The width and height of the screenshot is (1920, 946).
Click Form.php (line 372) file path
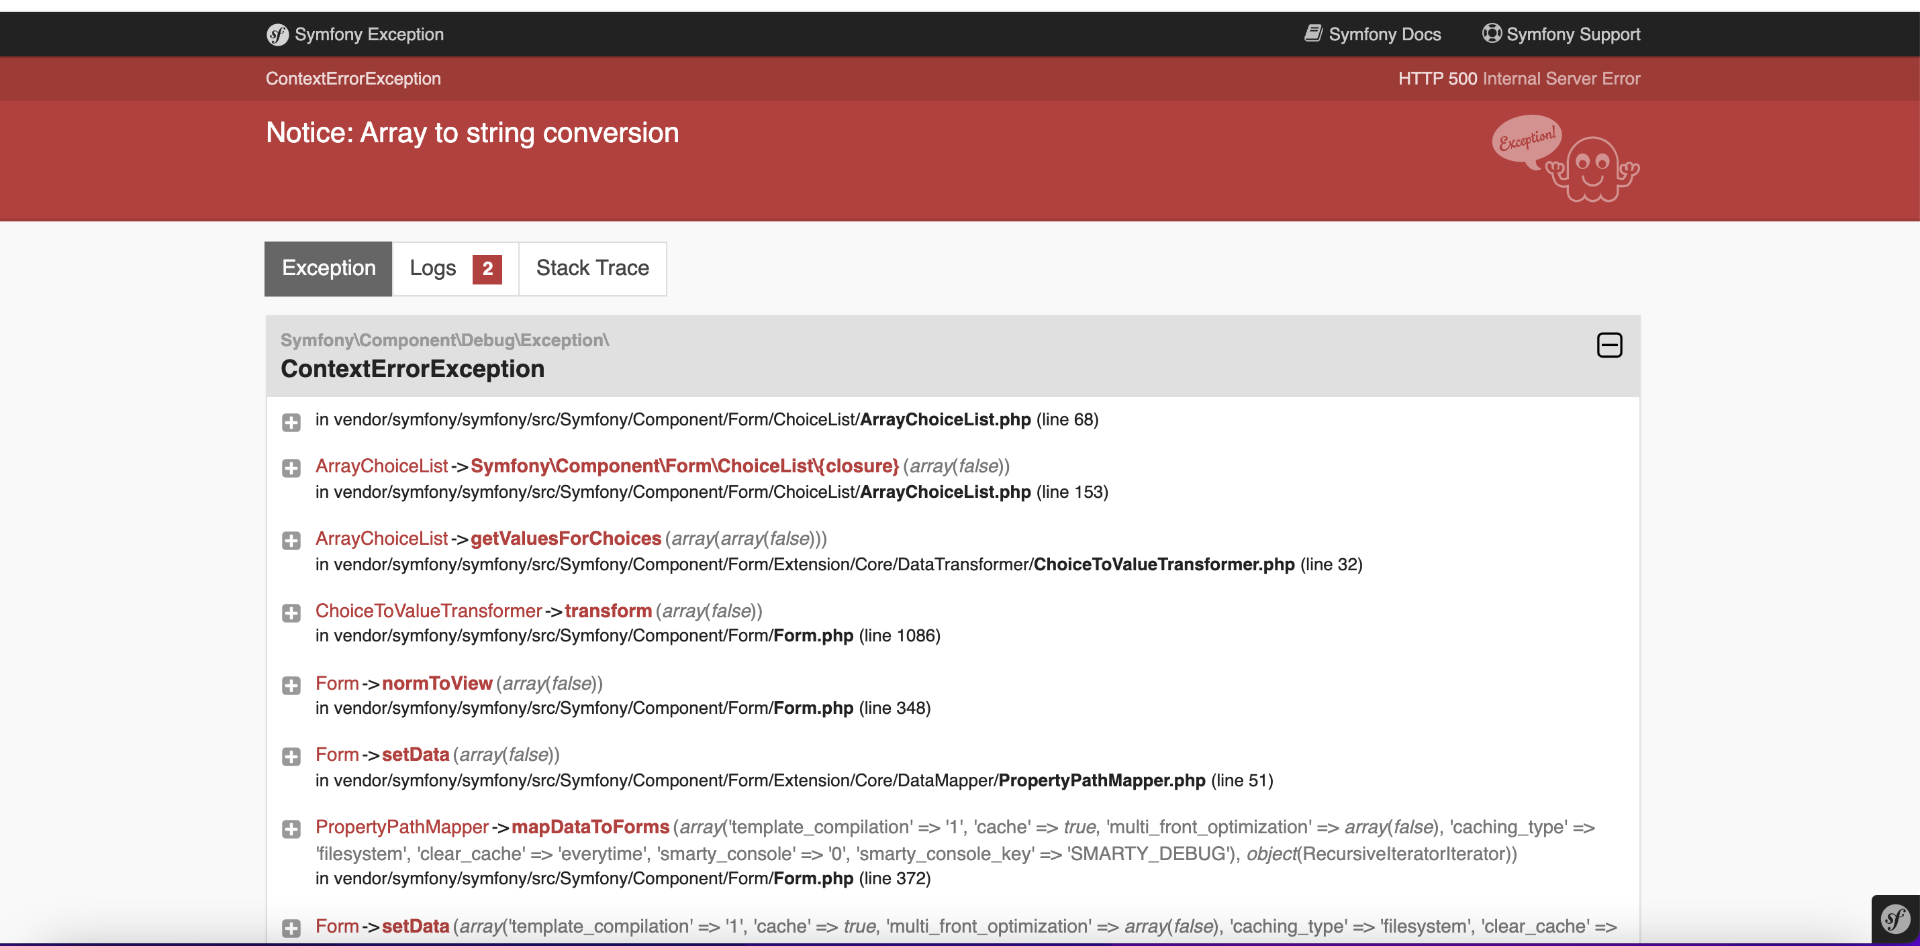click(x=622, y=879)
